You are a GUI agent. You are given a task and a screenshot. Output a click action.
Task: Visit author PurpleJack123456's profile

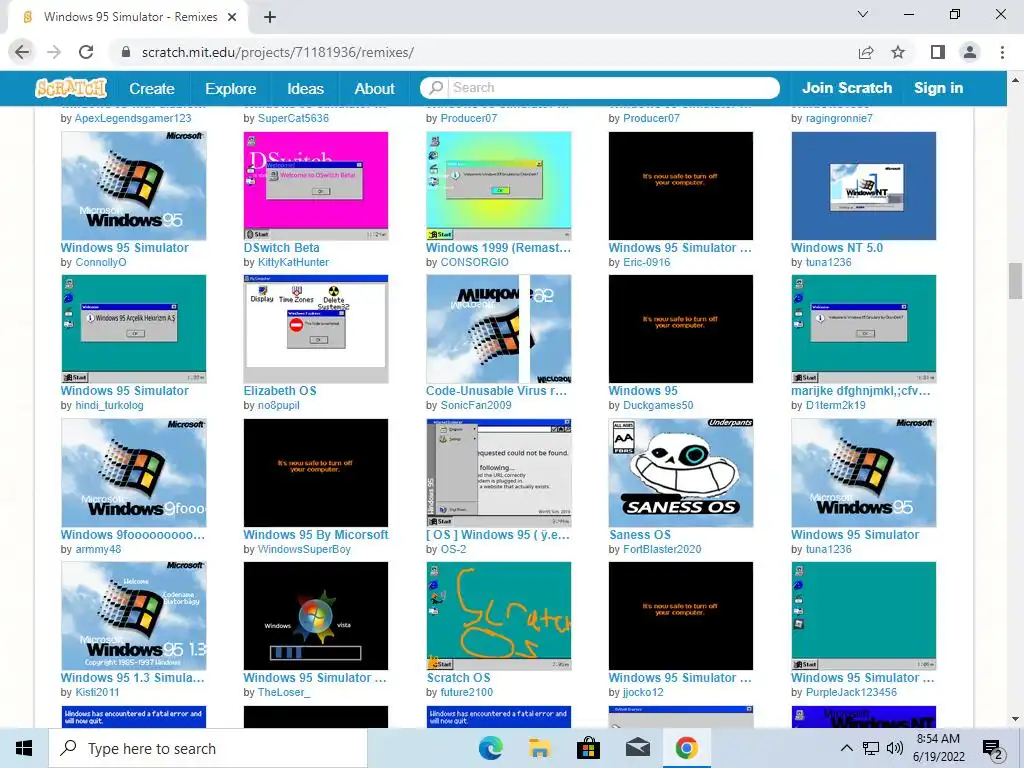pyautogui.click(x=852, y=692)
